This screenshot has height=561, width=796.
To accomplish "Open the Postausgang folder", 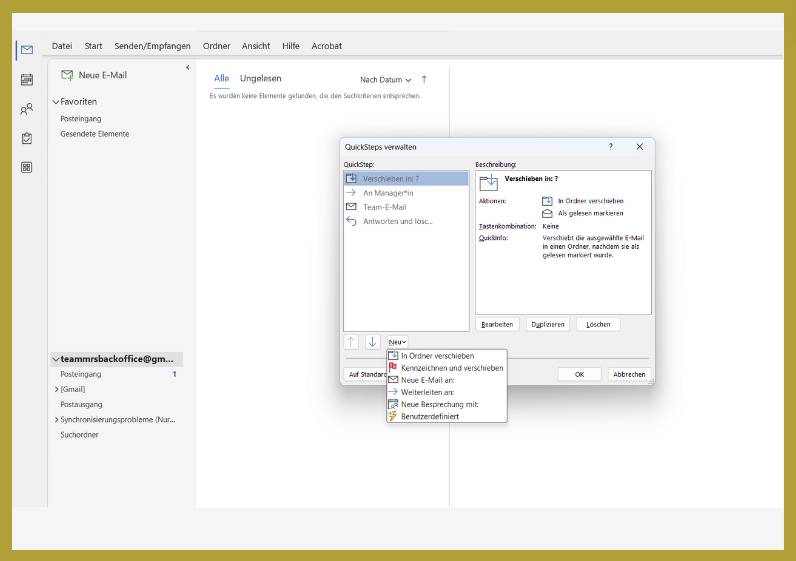I will coord(81,405).
